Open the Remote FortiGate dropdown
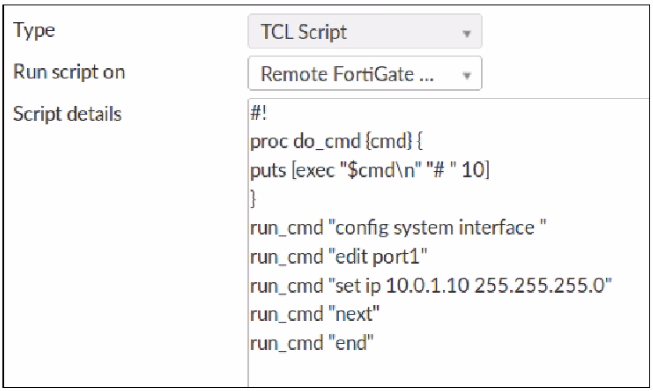653x391 pixels. point(365,74)
